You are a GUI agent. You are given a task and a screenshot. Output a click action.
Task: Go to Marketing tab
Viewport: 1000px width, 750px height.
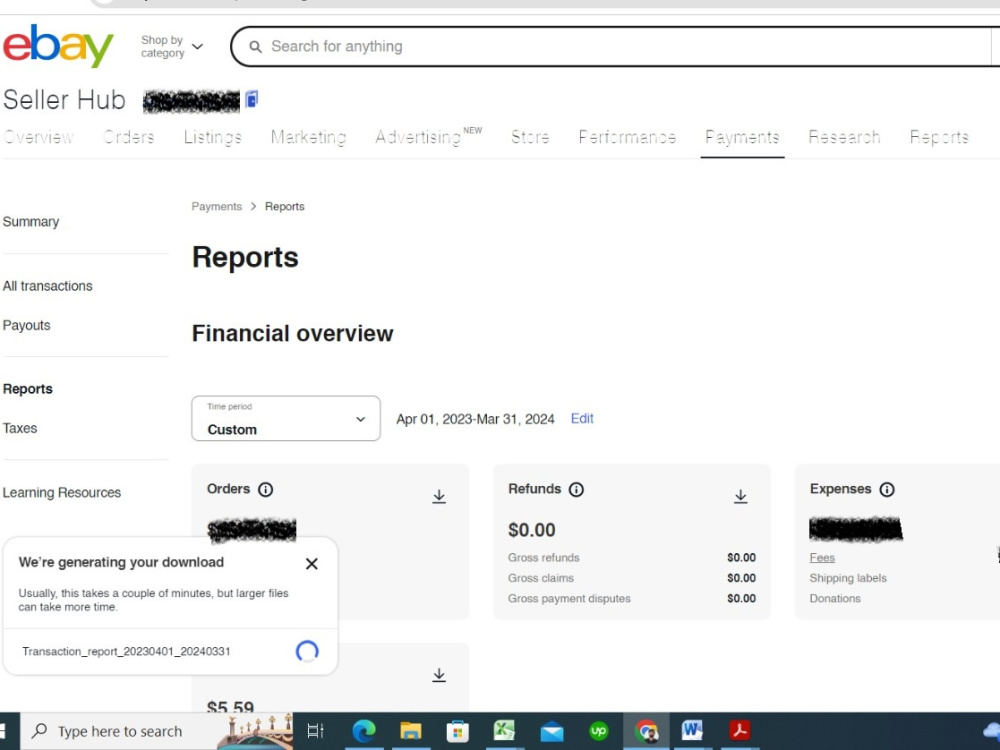309,137
